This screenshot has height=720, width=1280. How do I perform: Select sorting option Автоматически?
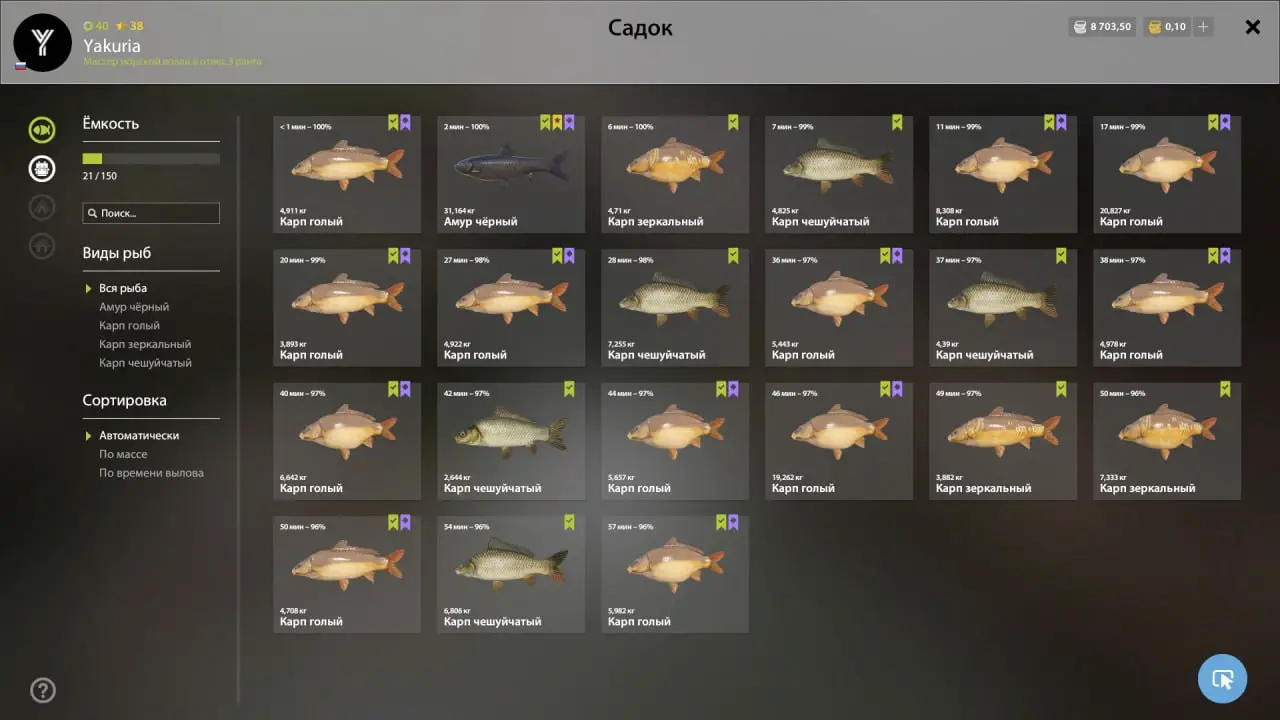pyautogui.click(x=139, y=436)
